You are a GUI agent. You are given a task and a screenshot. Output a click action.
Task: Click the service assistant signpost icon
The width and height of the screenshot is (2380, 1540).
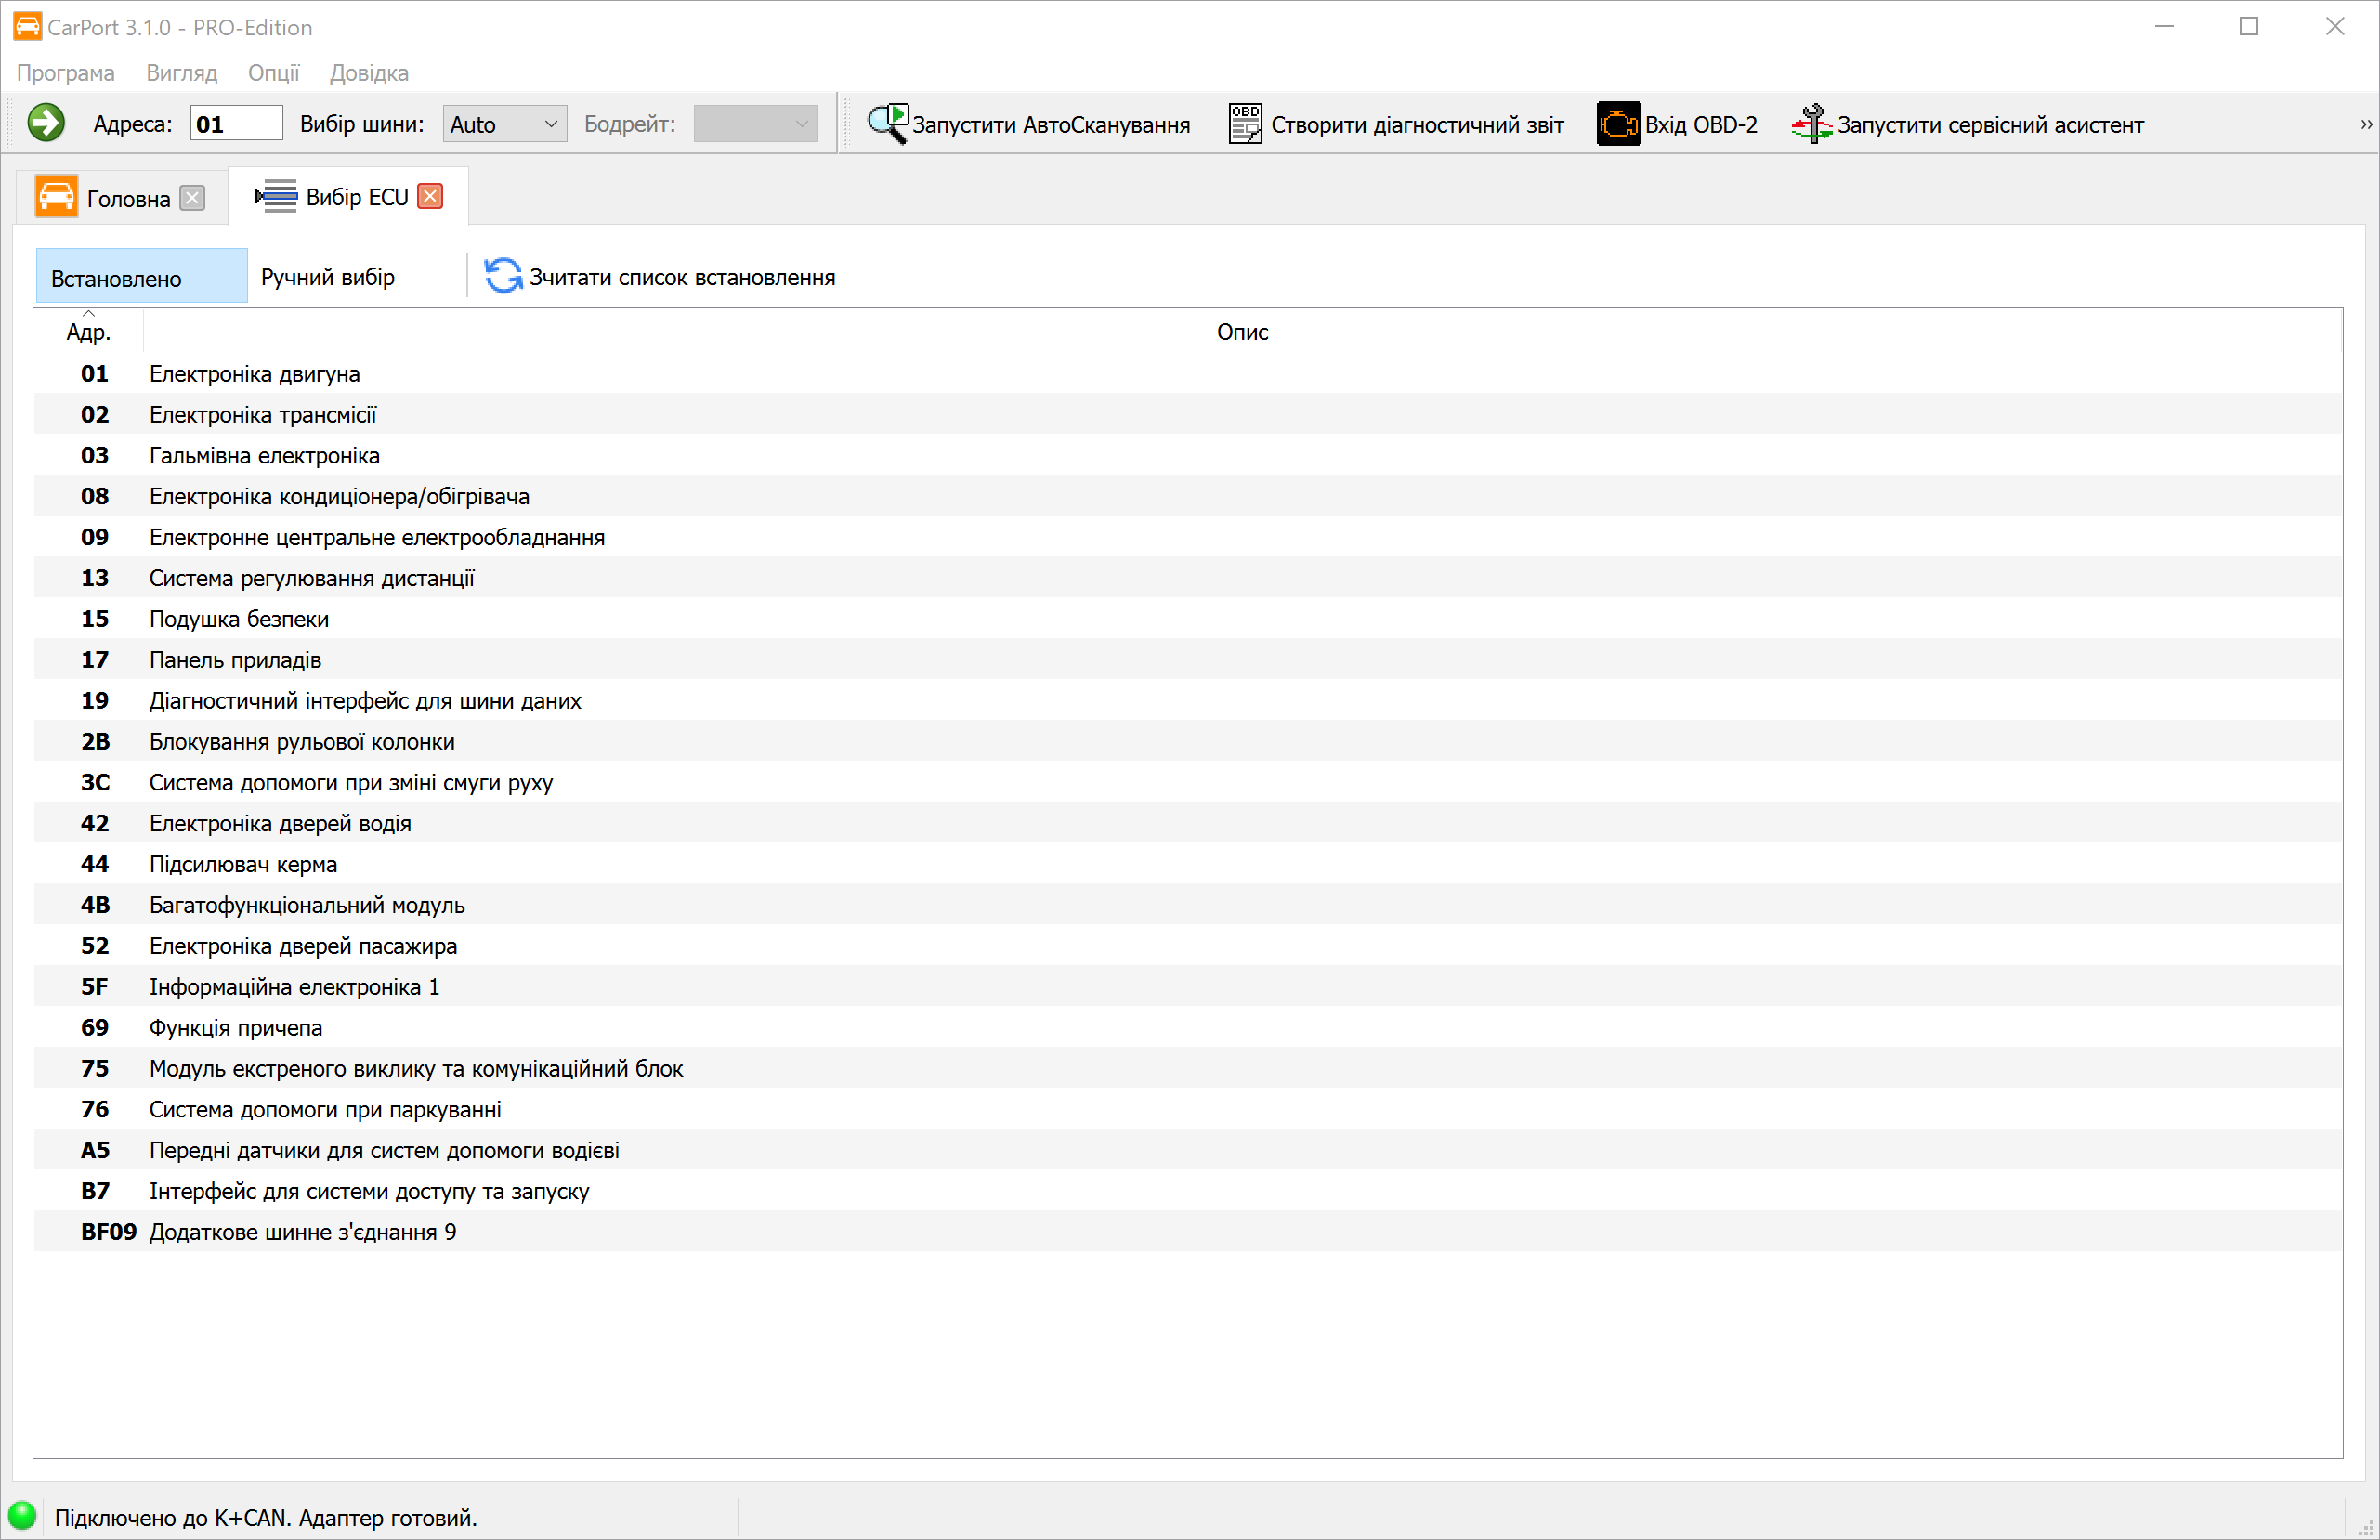1811,124
